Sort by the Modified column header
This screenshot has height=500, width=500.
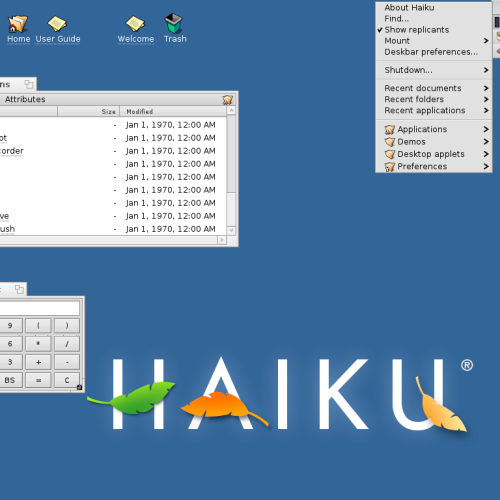click(x=173, y=112)
